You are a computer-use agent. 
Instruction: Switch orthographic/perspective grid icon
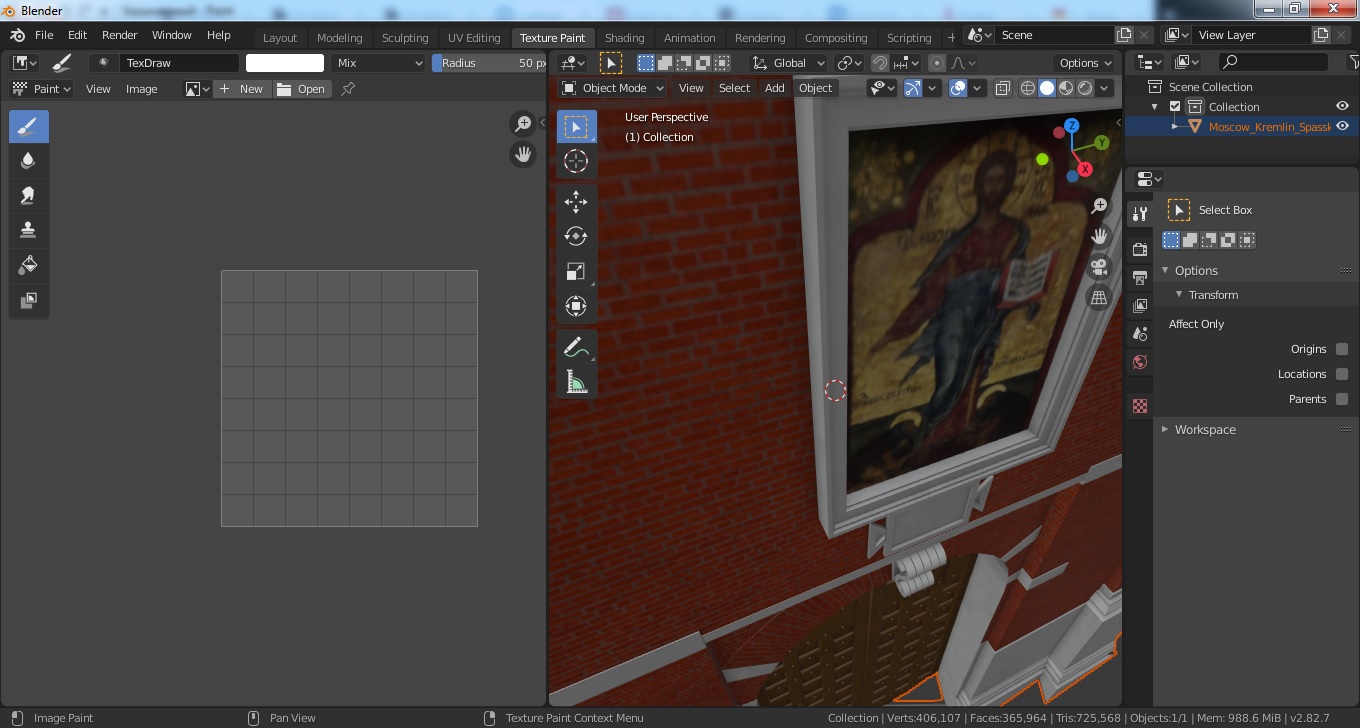[x=1098, y=297]
